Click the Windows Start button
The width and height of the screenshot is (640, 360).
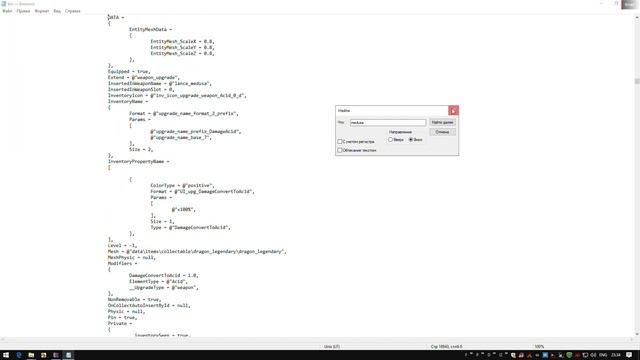pos(6,355)
